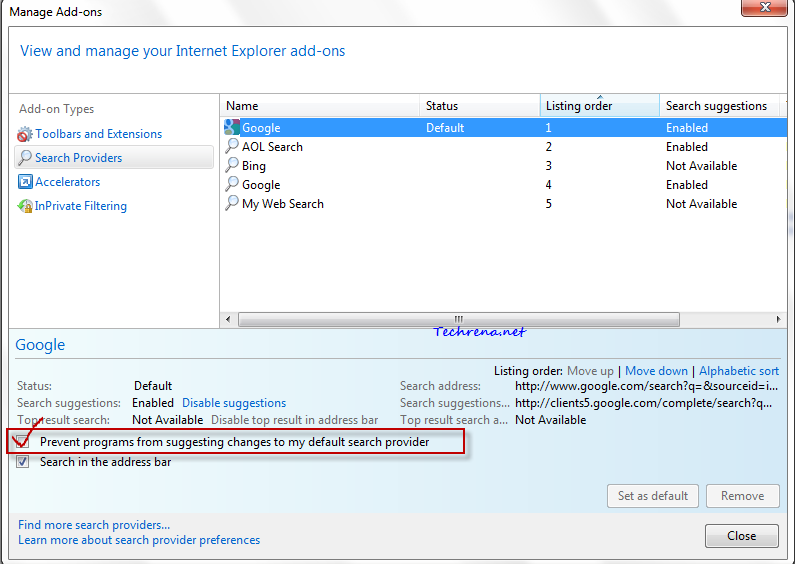Select the default Google provider row
This screenshot has width=795, height=564.
[503, 128]
